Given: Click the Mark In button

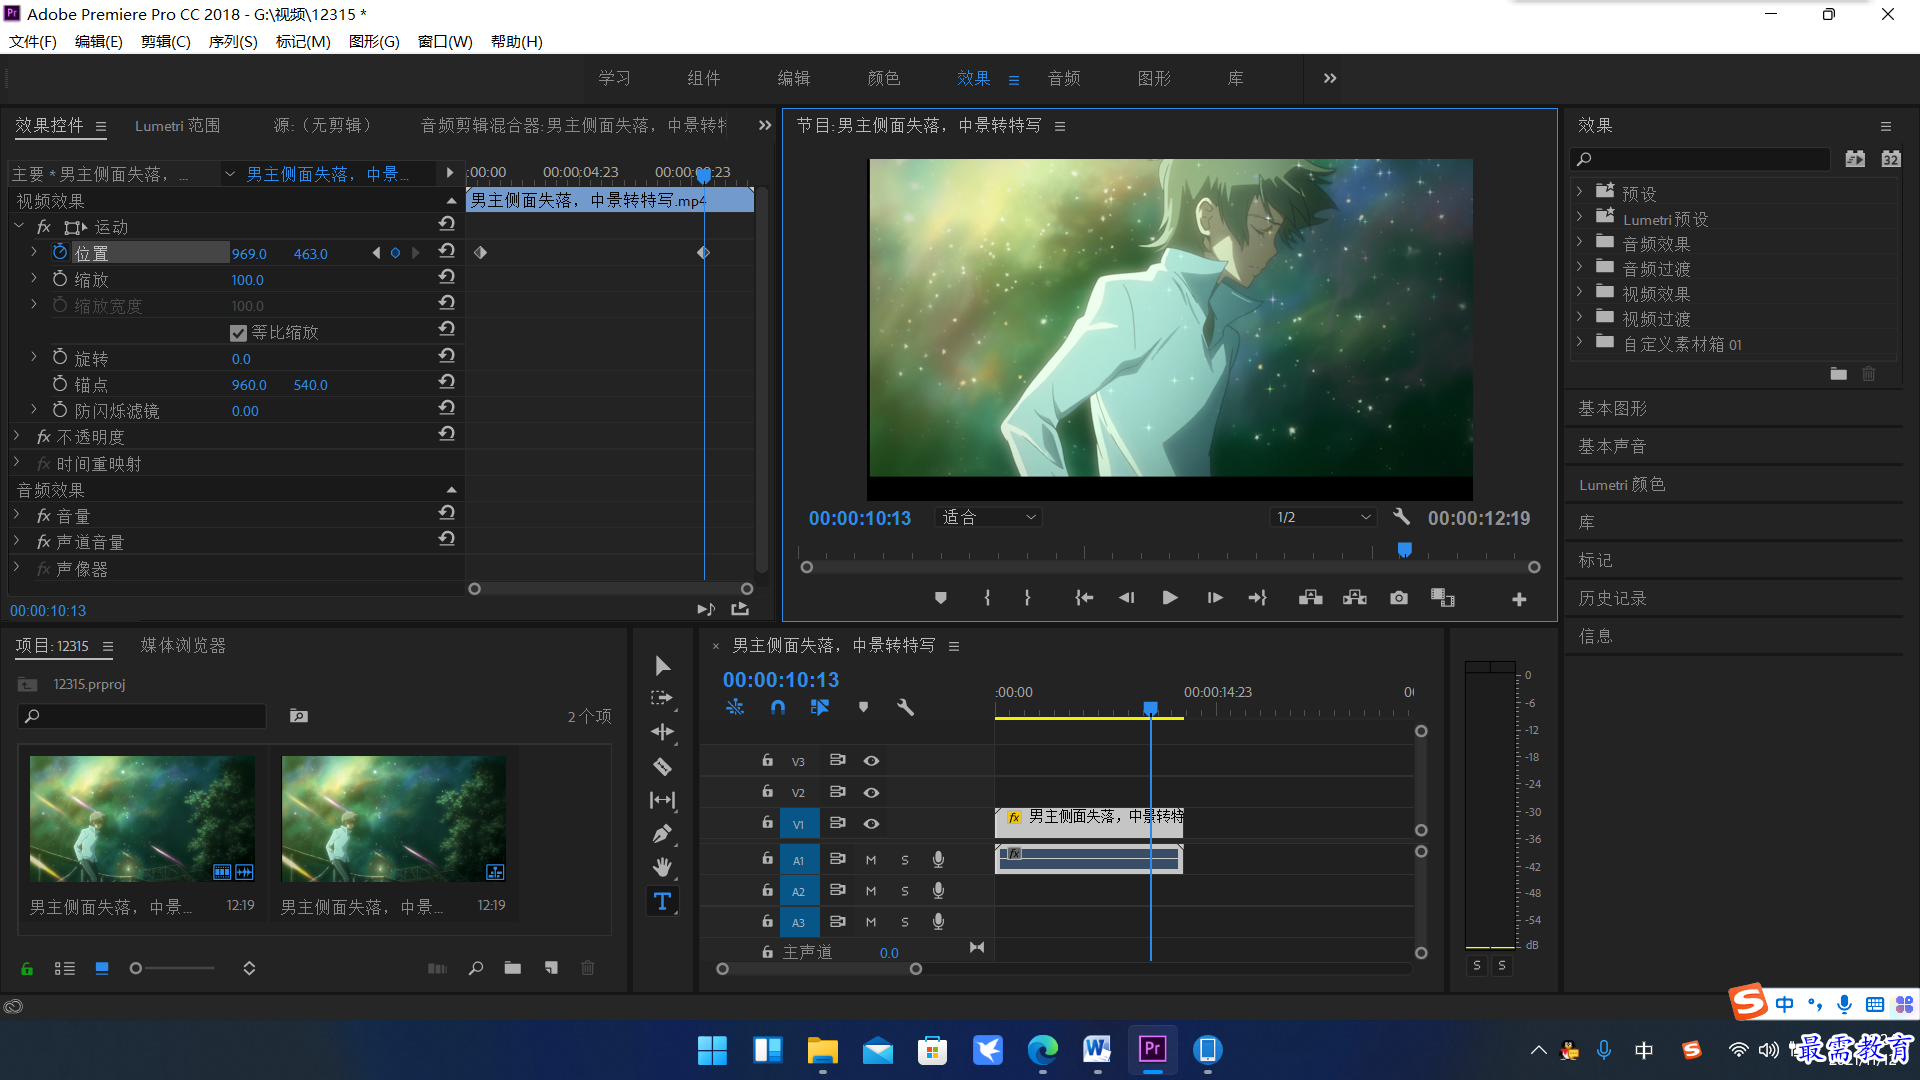Looking at the screenshot, I should 987,598.
